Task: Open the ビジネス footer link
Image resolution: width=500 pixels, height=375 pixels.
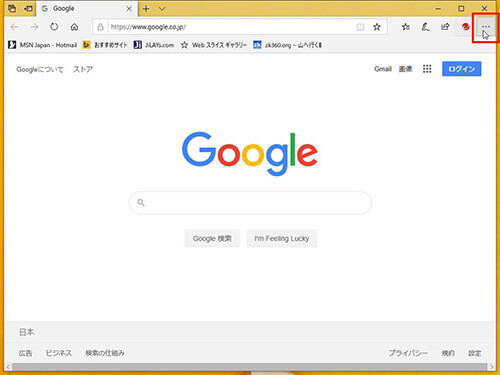Action: 59,353
